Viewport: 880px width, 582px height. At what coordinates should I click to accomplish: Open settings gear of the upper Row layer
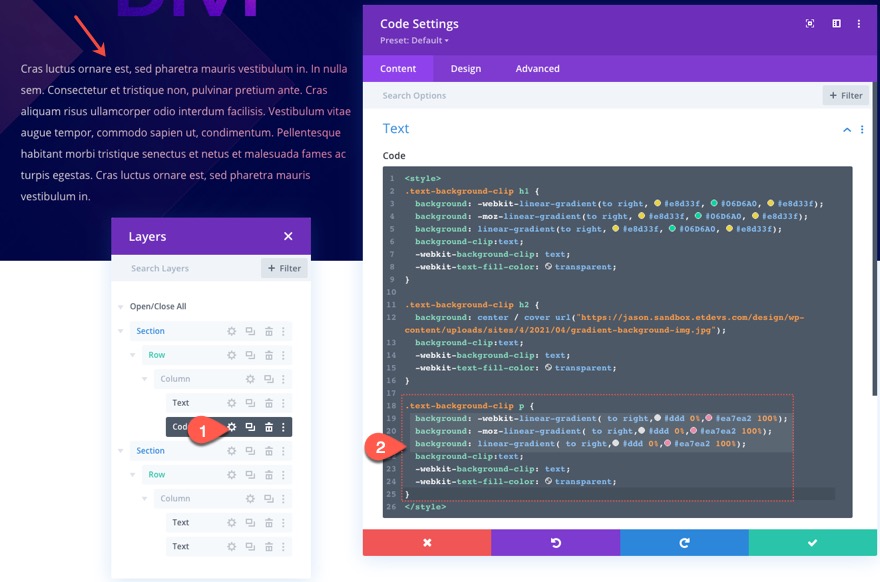click(231, 355)
